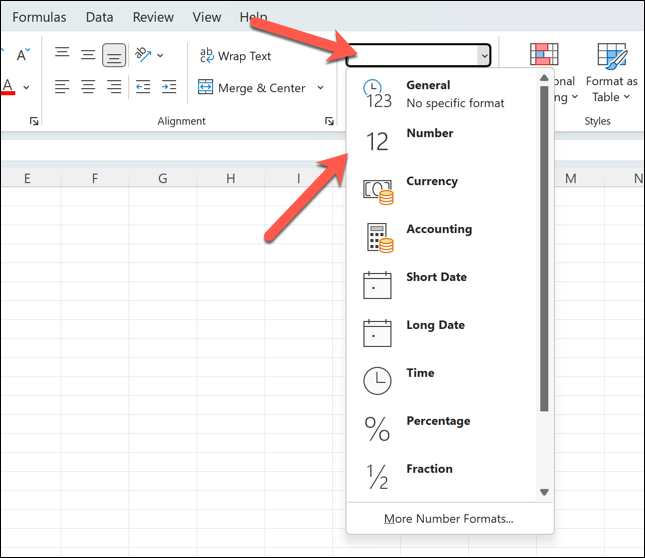Collapse the number format dropdown arrow
This screenshot has height=558, width=645.
tap(484, 56)
